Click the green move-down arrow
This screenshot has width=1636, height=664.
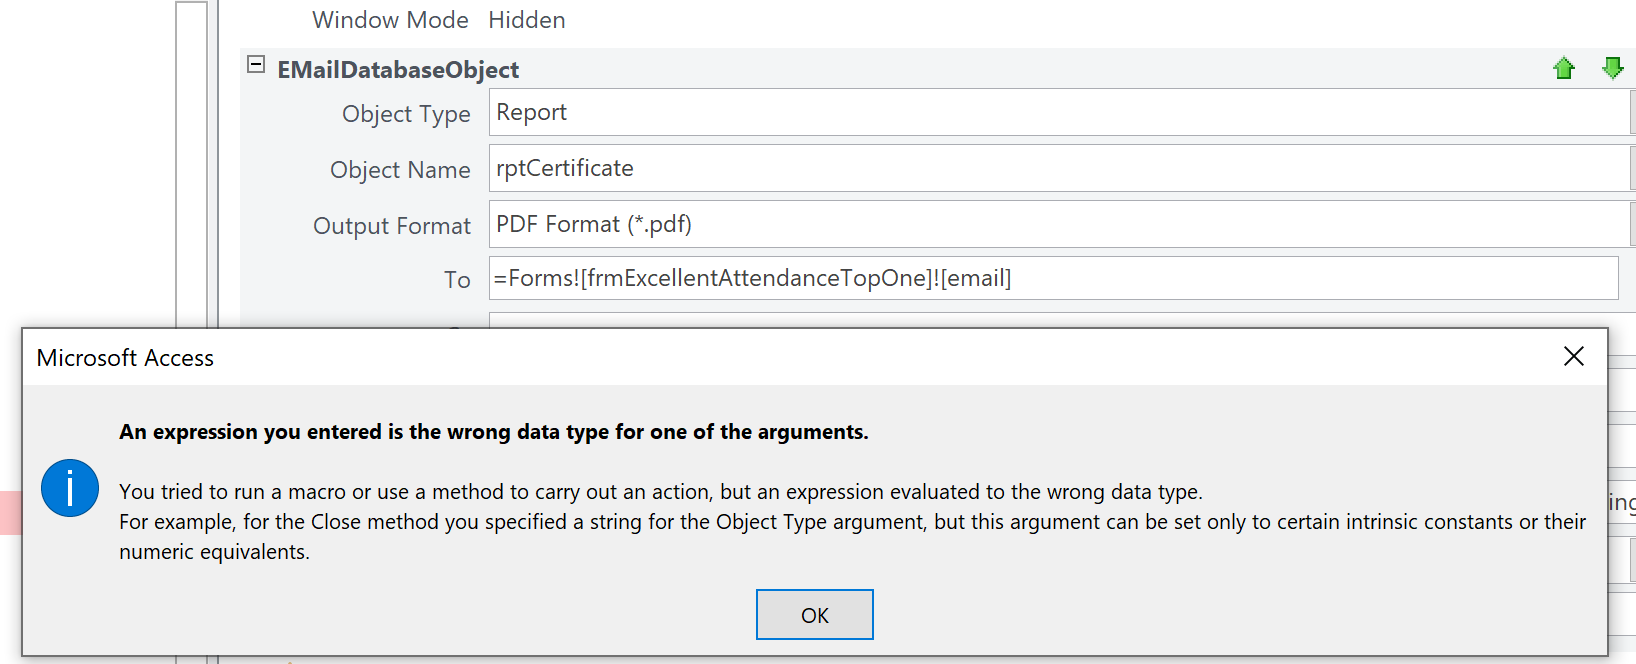pyautogui.click(x=1612, y=68)
